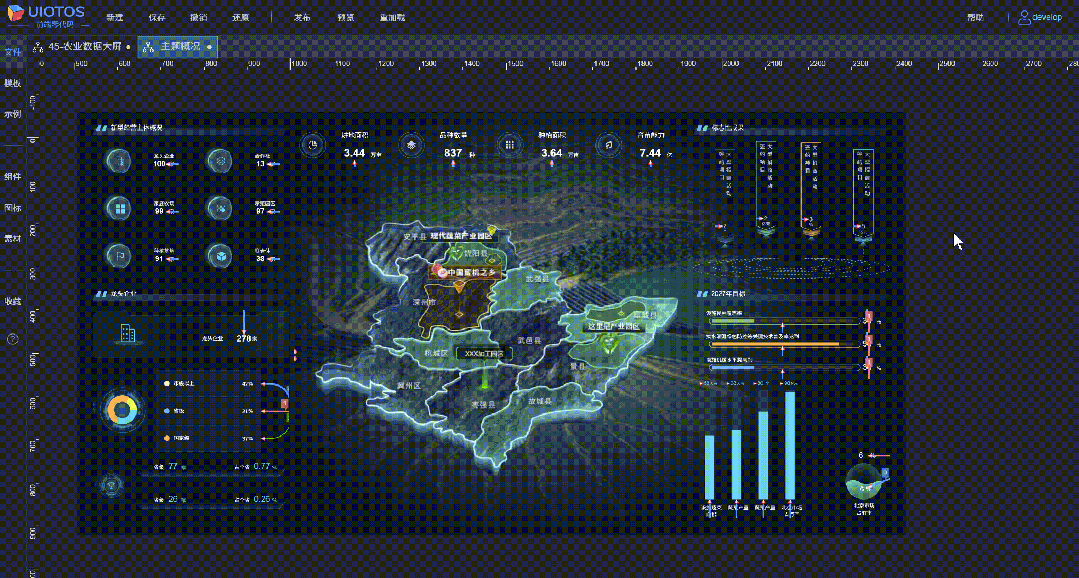The image size is (1079, 578).
Task: Switch to the 45-农业数据大屏 tab
Action: (x=85, y=47)
